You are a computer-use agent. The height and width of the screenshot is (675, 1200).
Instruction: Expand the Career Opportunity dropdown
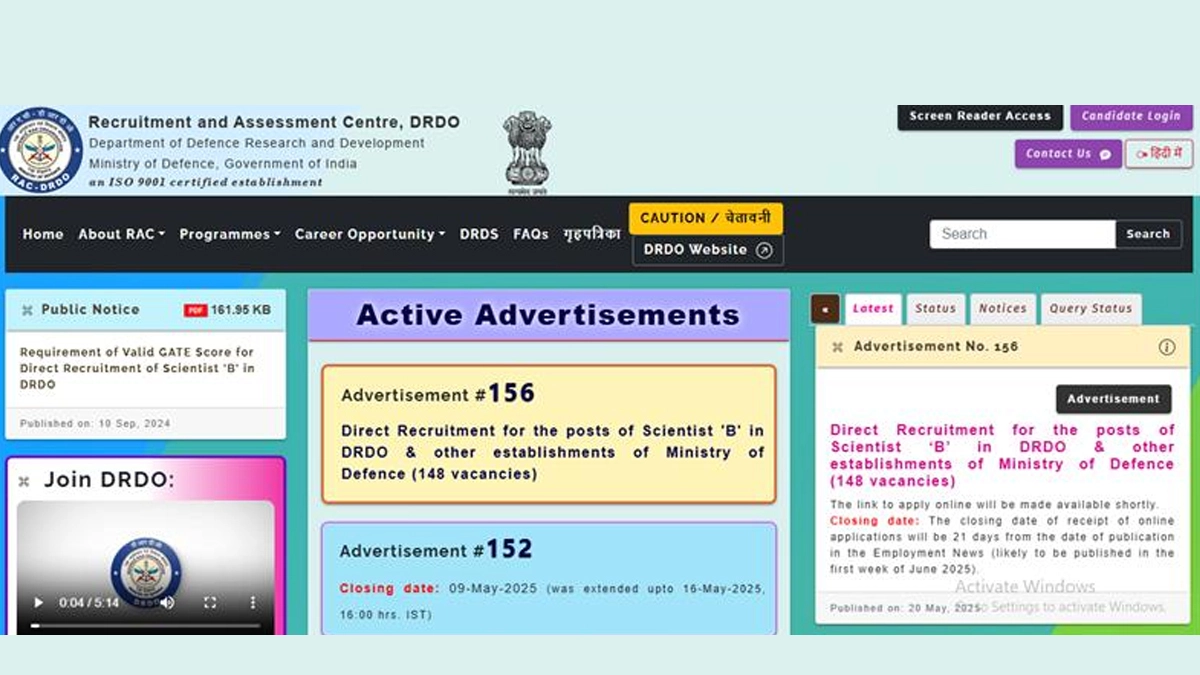click(x=370, y=234)
